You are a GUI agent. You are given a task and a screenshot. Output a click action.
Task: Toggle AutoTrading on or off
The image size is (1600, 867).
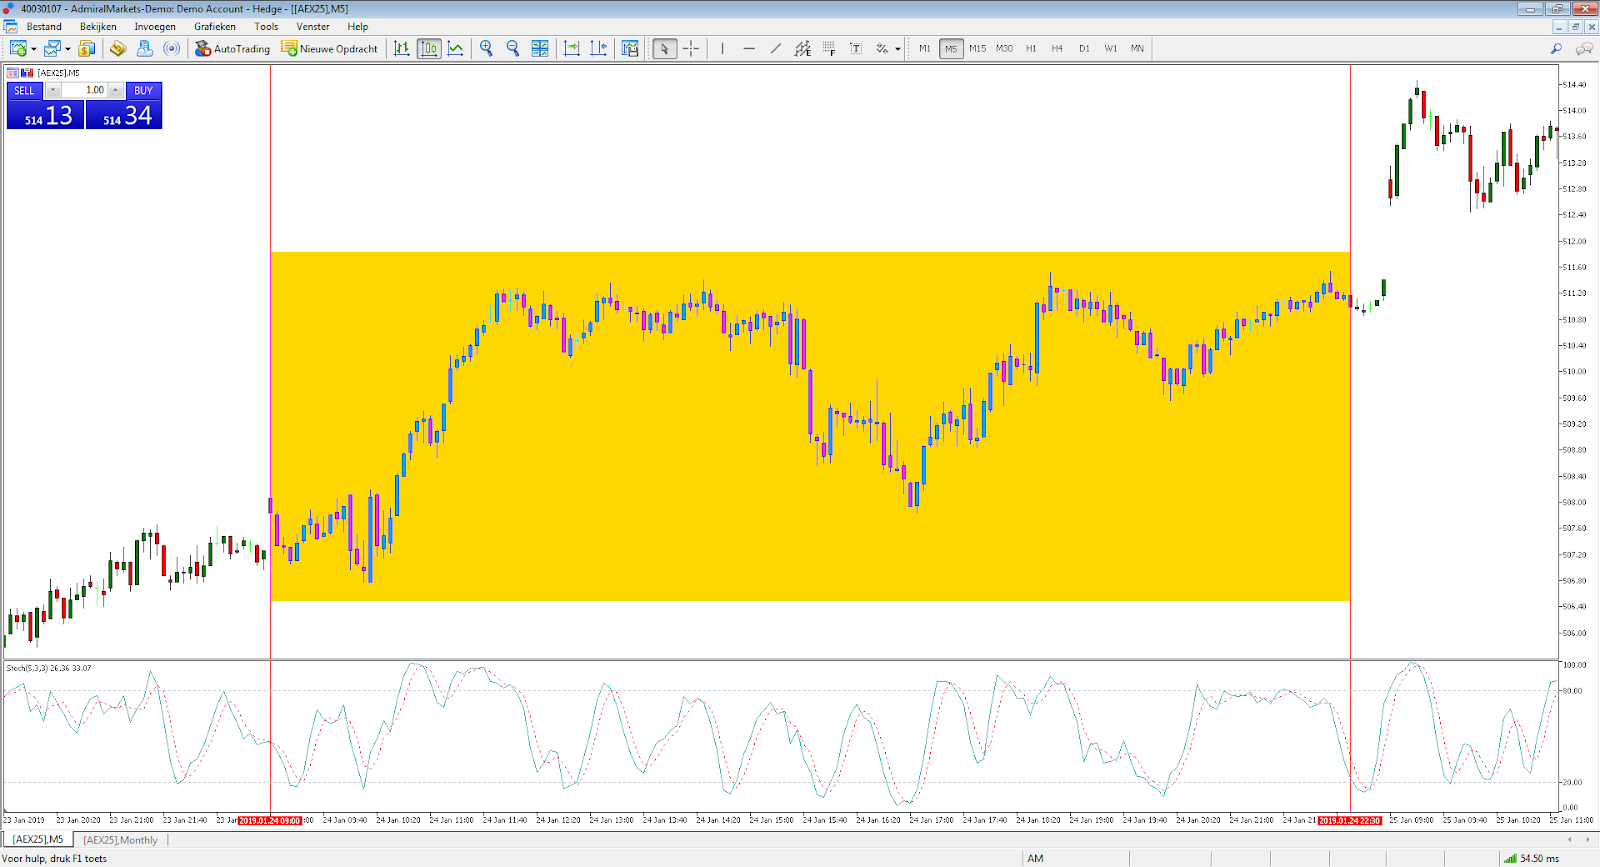(232, 48)
